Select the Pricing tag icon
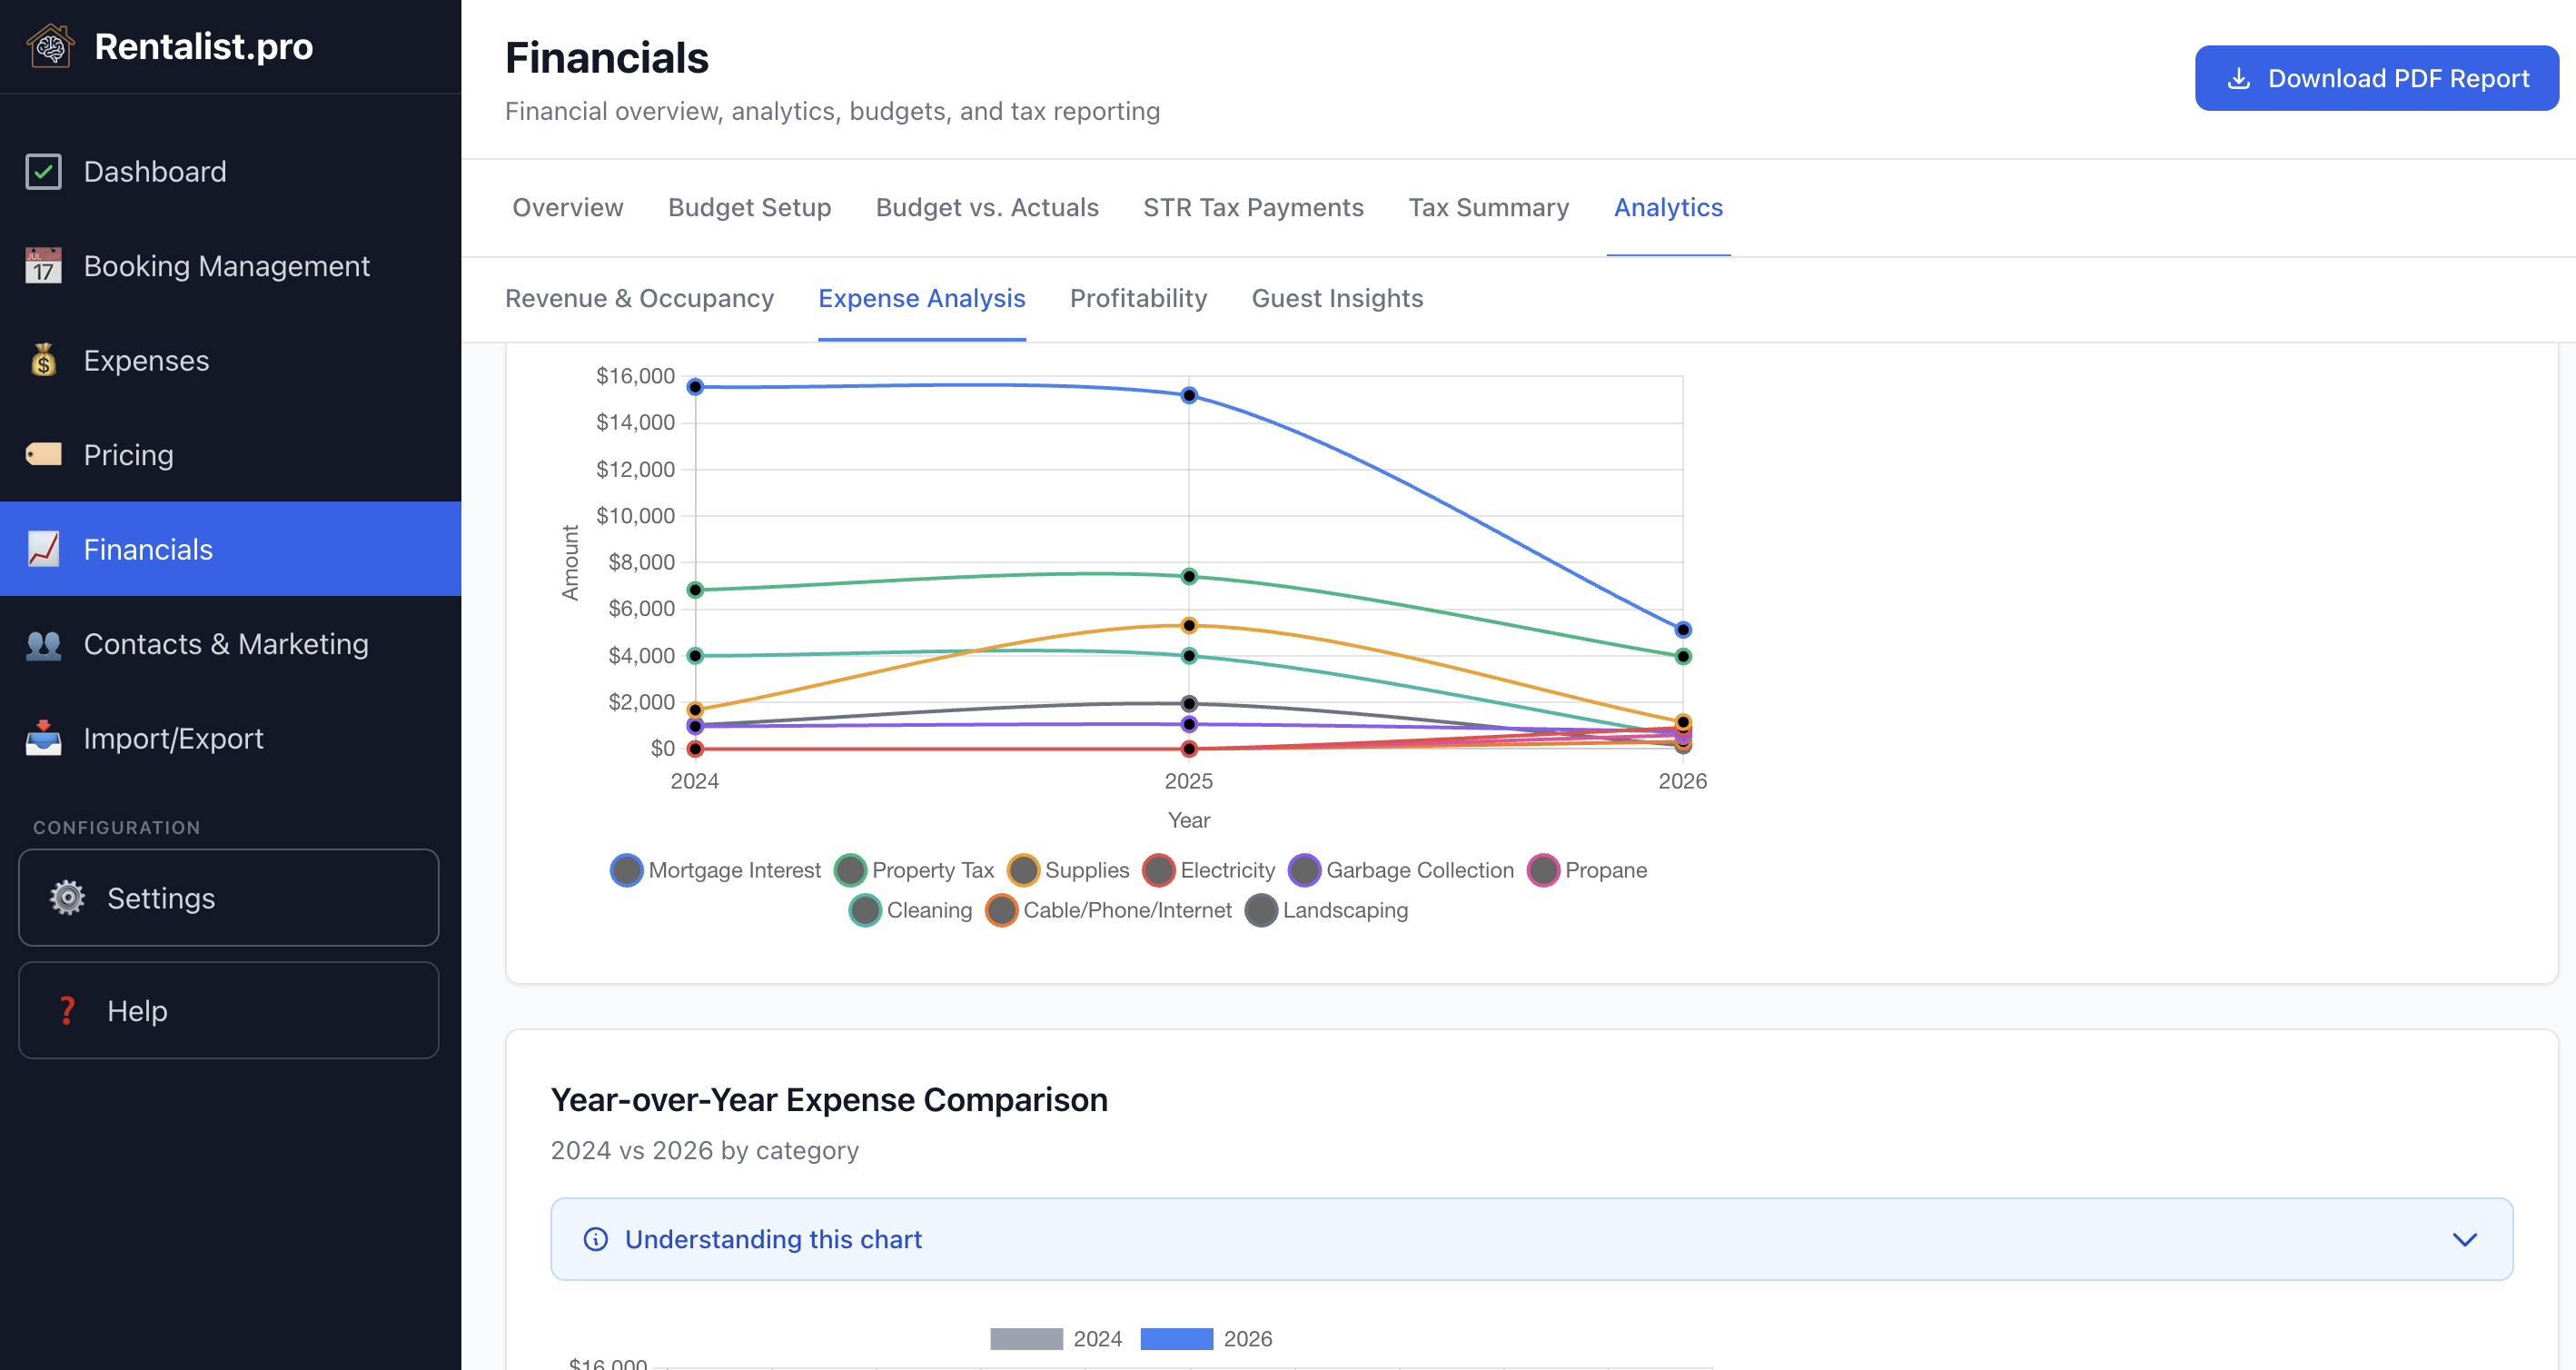Viewport: 2576px width, 1370px height. click(x=43, y=454)
